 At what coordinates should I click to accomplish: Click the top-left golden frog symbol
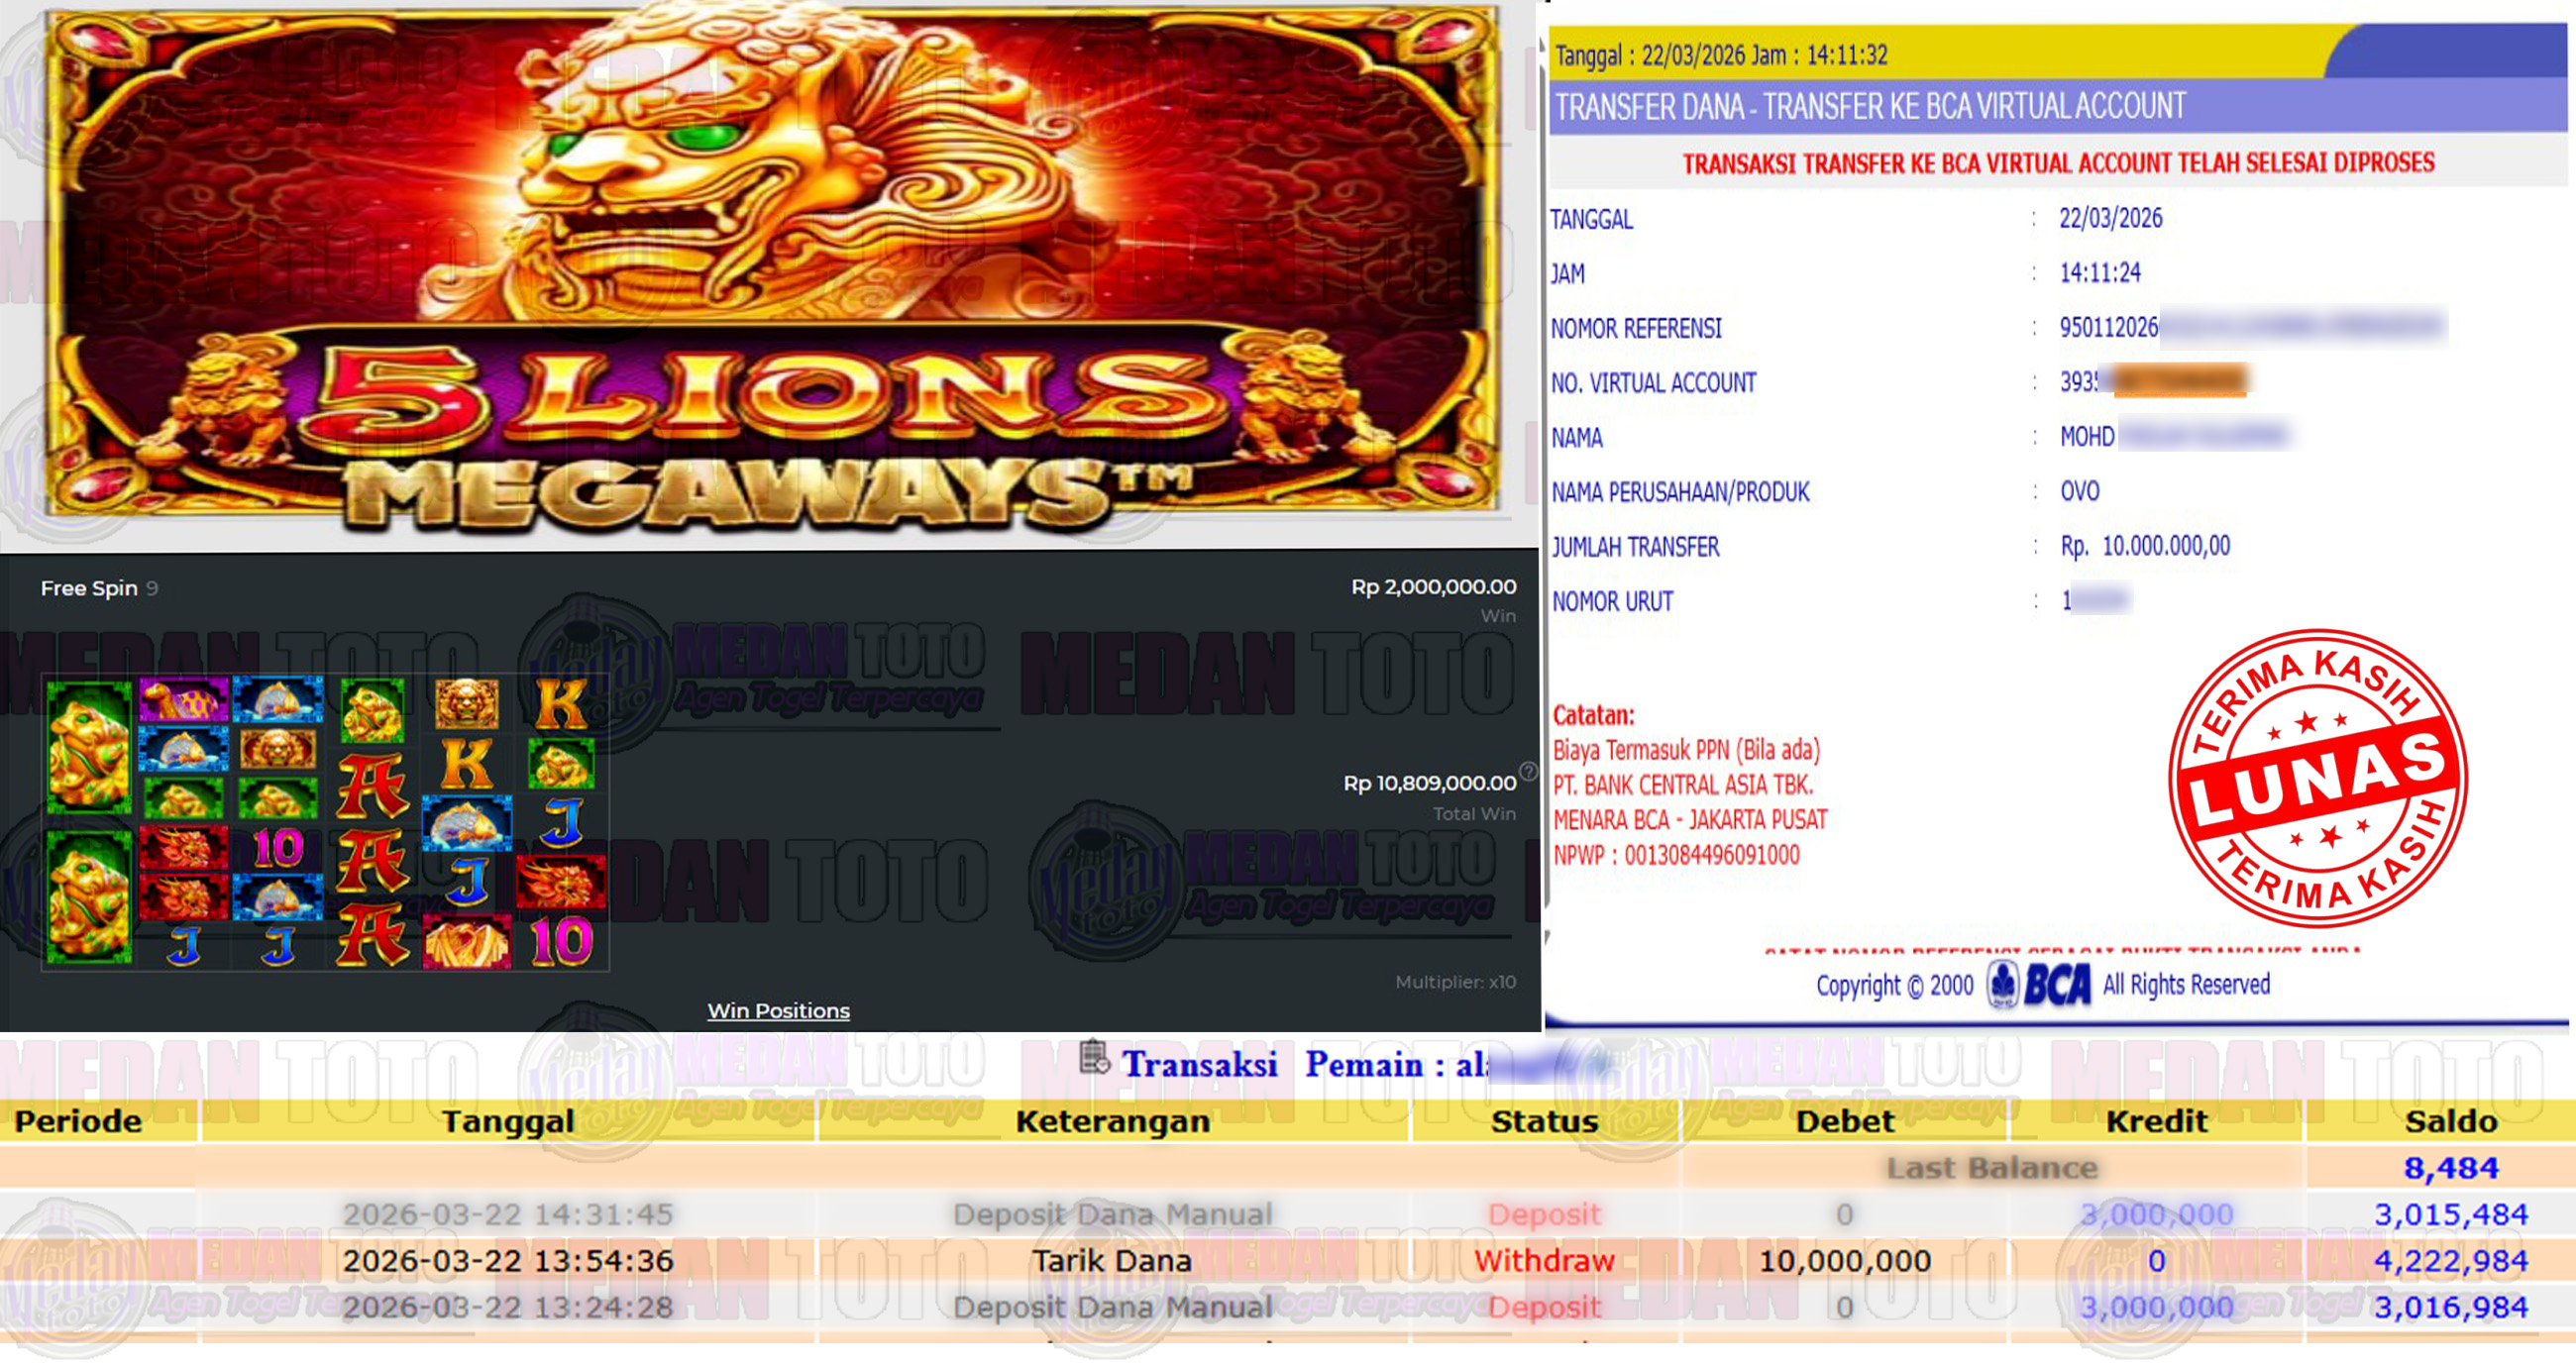pyautogui.click(x=89, y=747)
